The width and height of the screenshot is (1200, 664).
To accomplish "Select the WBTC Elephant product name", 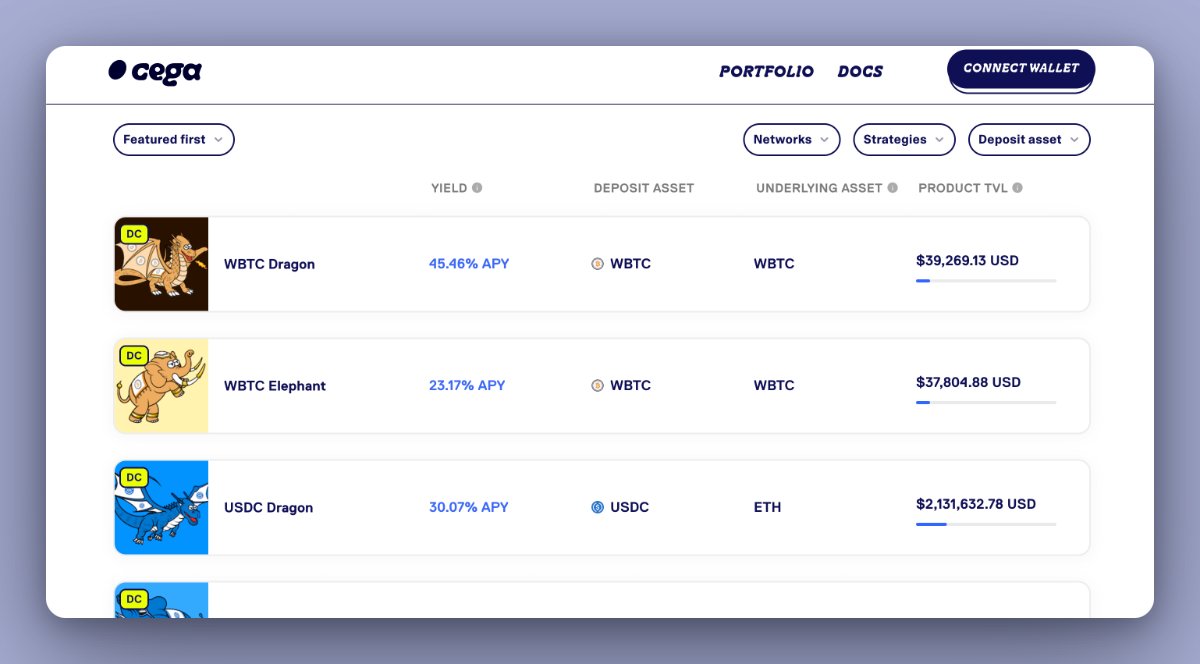I will (x=275, y=386).
